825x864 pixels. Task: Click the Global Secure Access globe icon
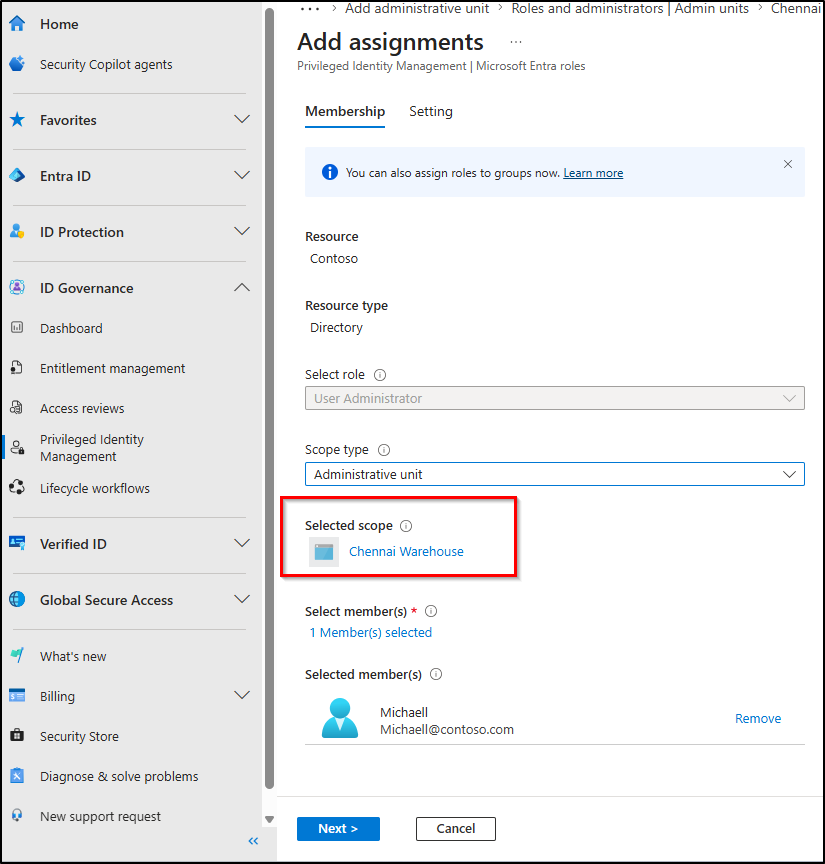[17, 600]
